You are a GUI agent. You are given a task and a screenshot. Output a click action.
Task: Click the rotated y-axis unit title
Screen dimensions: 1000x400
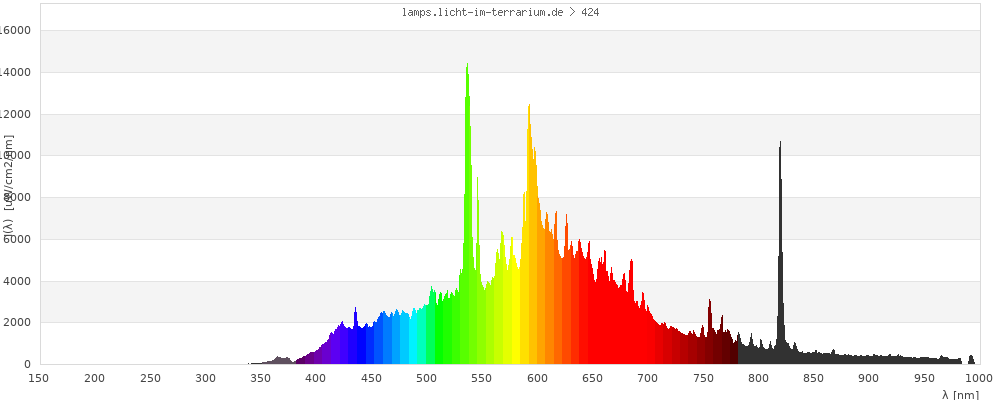point(8,190)
